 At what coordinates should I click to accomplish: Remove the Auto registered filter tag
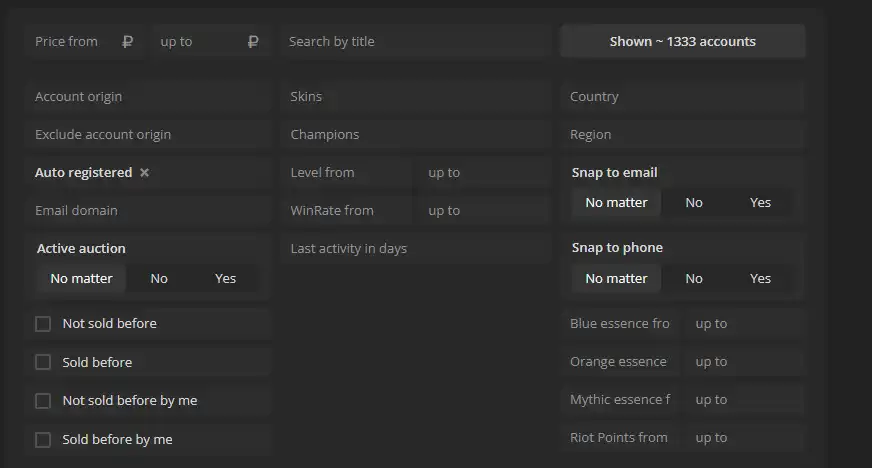(x=144, y=173)
